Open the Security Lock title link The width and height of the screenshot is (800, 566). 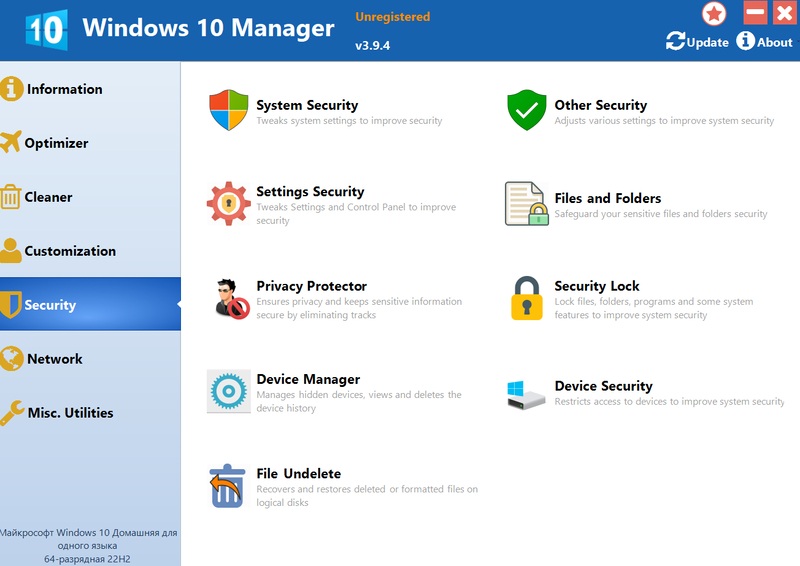click(597, 286)
